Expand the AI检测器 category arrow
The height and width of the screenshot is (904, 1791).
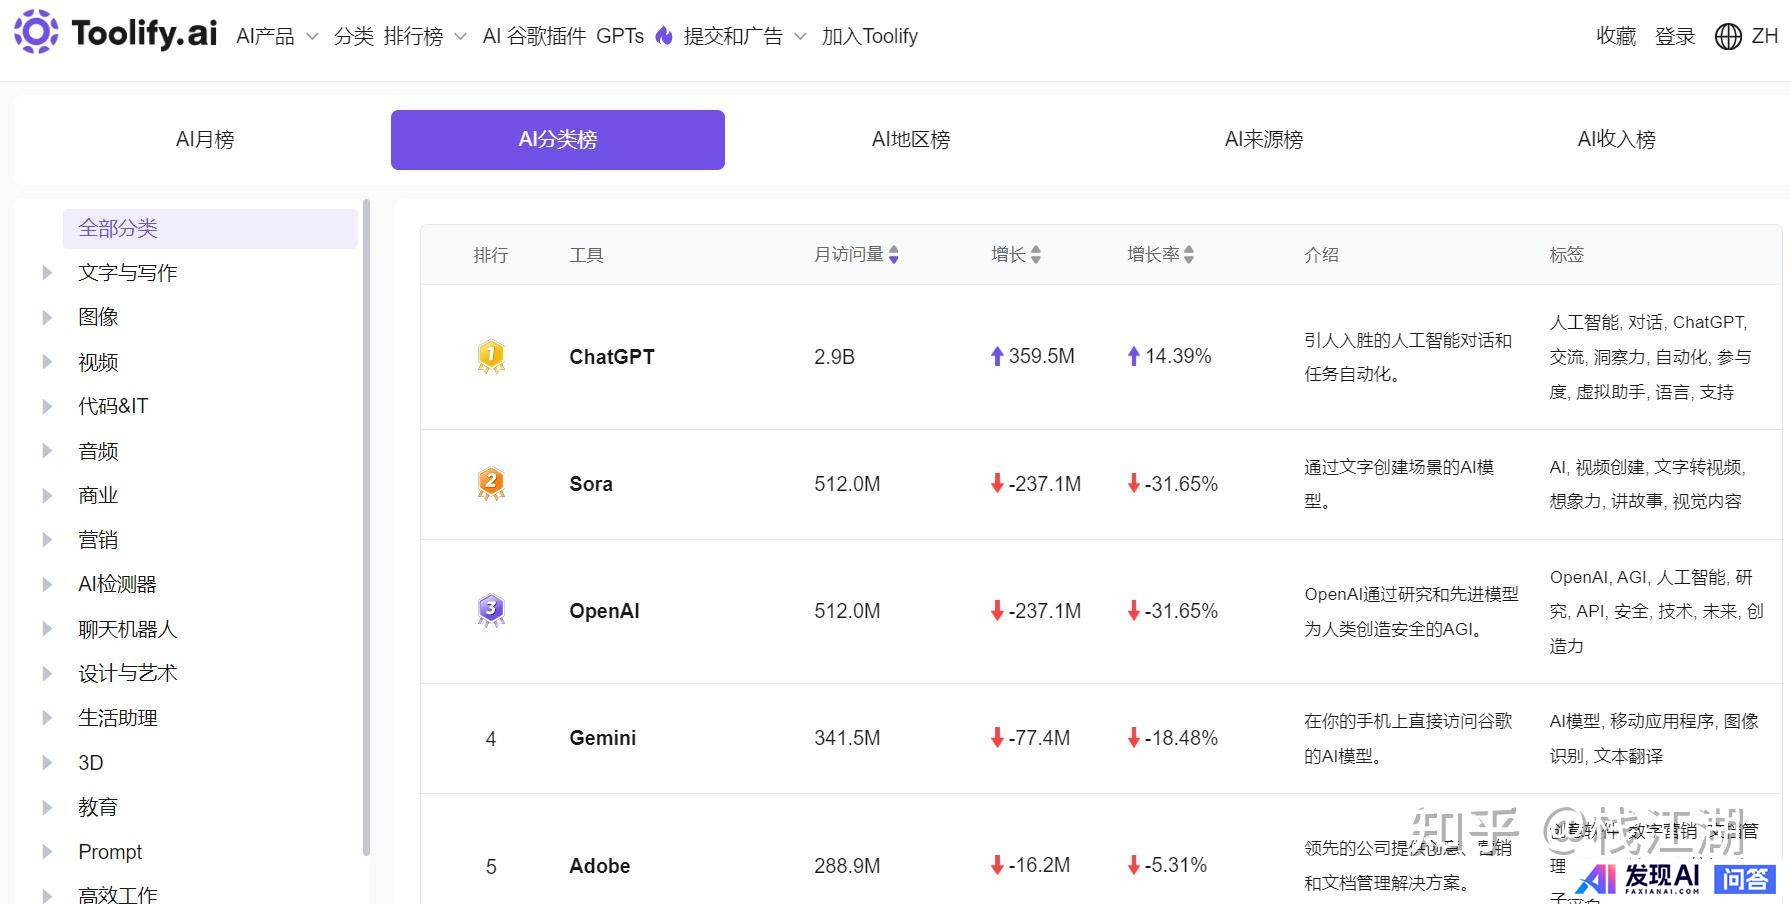coord(46,584)
